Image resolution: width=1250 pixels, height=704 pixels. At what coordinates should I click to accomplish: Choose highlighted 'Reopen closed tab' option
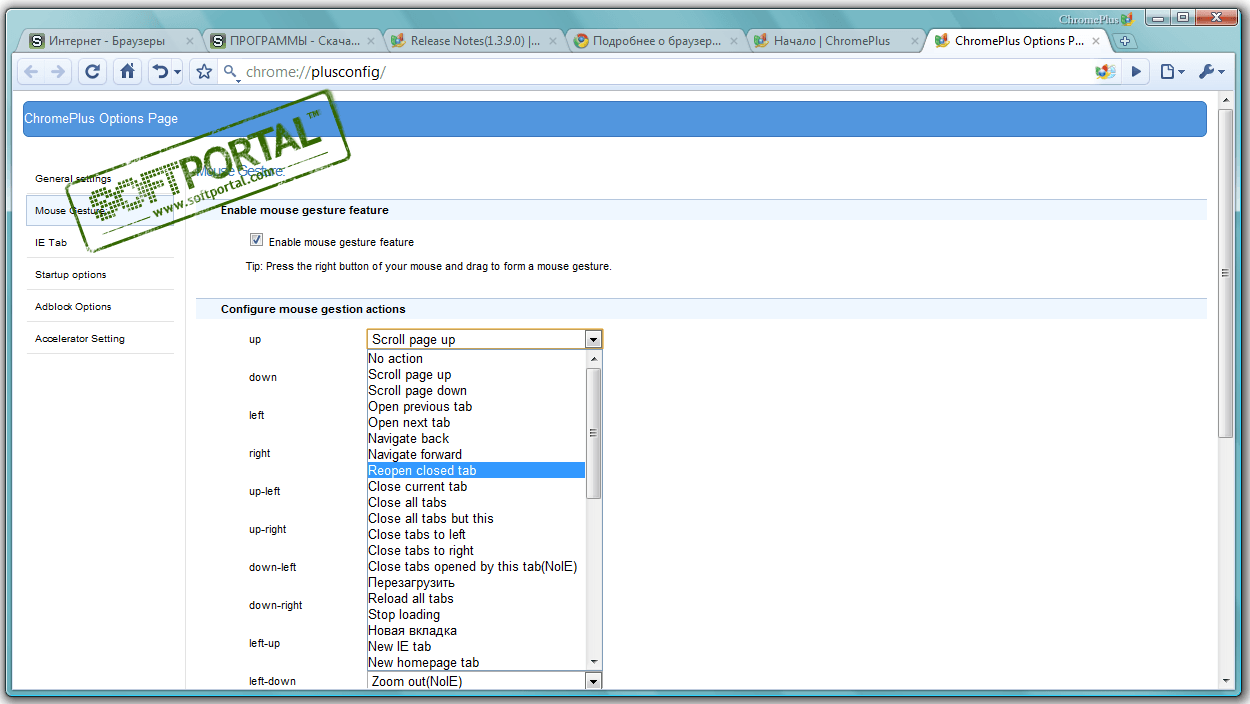point(476,470)
